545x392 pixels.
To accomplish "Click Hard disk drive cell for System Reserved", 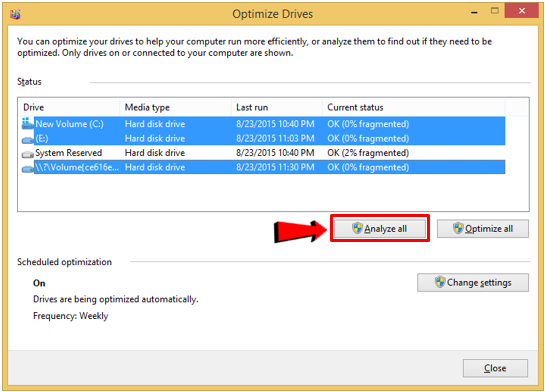I will point(155,153).
